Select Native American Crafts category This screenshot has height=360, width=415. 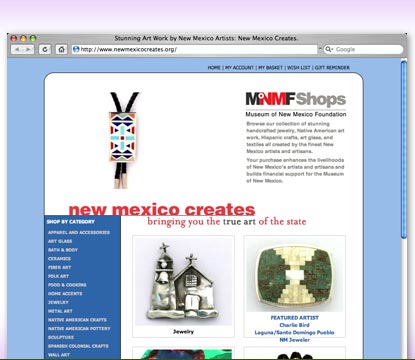point(77,320)
